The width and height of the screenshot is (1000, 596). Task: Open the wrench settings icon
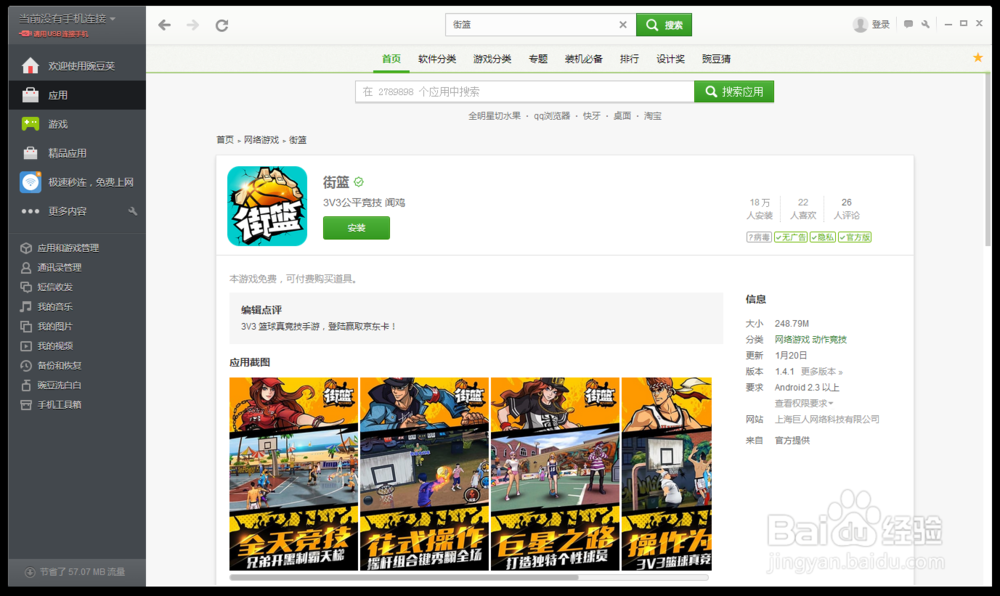click(925, 23)
